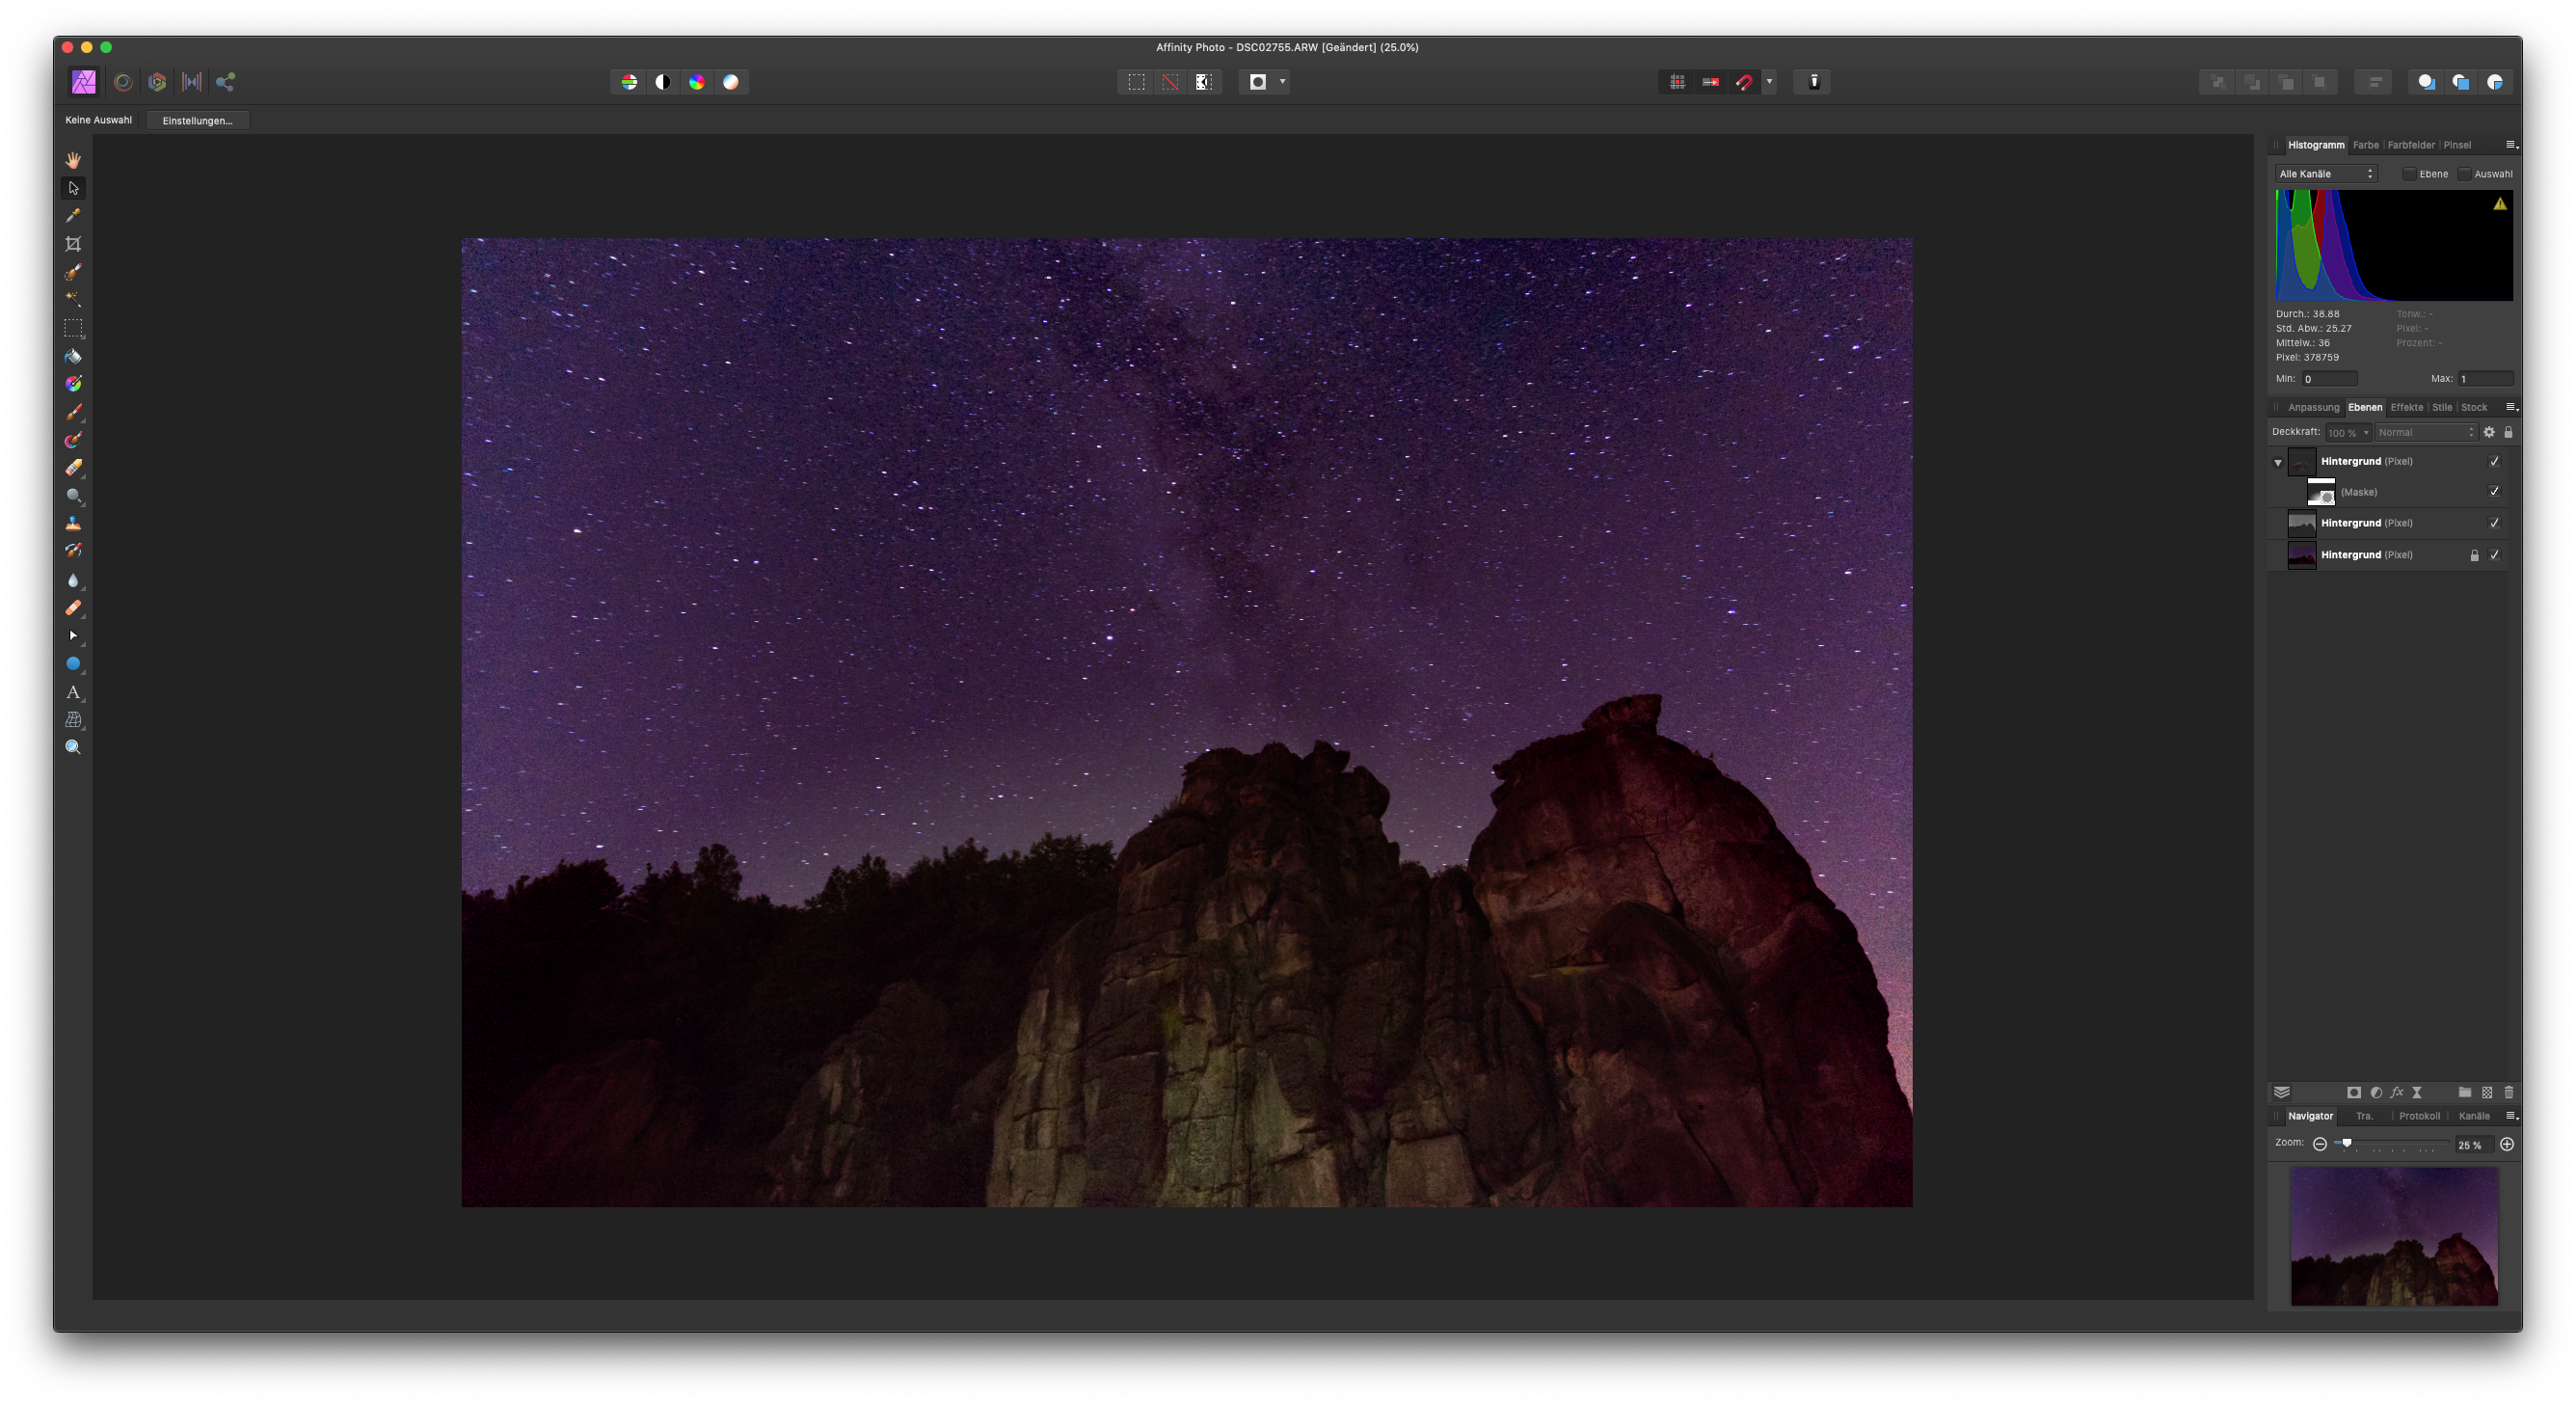Click the delete layer trash icon
The width and height of the screenshot is (2576, 1403).
tap(2508, 1092)
